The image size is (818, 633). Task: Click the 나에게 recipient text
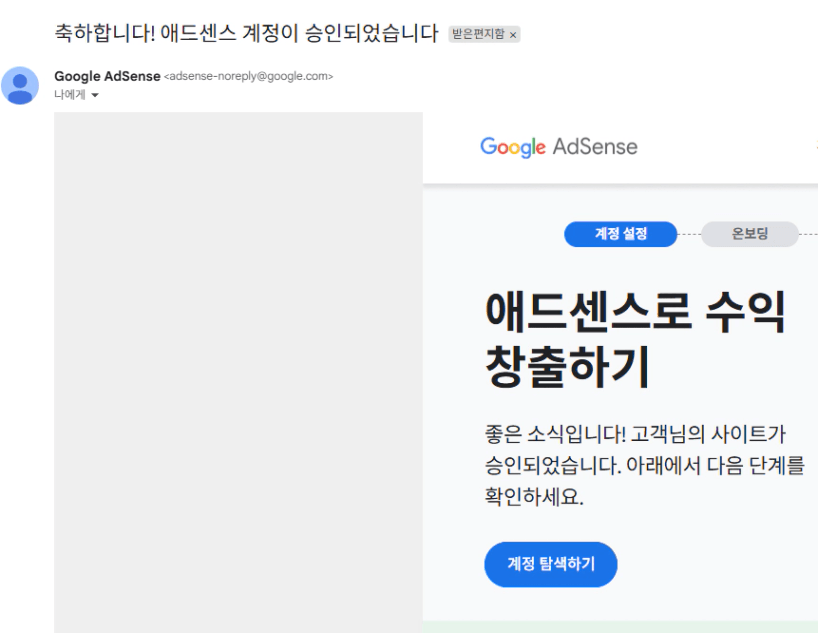70,94
